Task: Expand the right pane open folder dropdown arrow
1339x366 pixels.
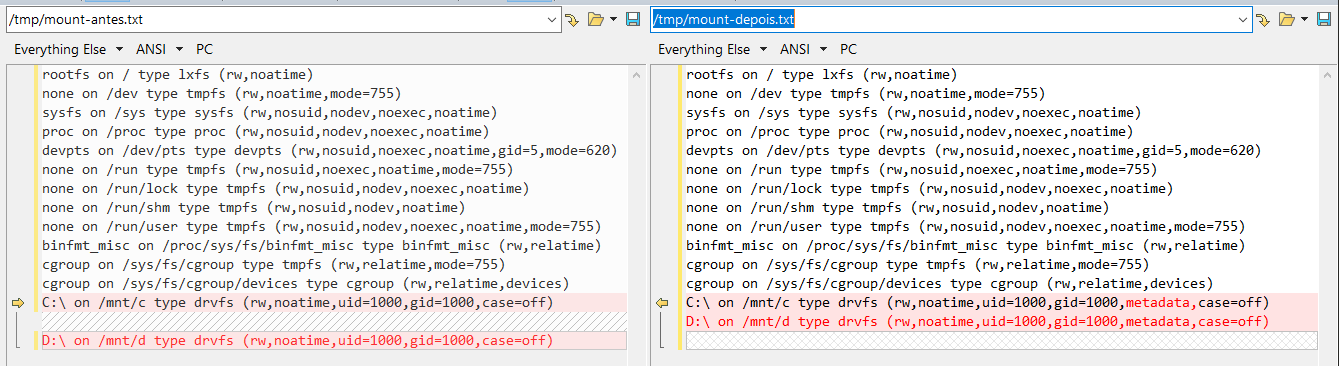Action: coord(1305,19)
